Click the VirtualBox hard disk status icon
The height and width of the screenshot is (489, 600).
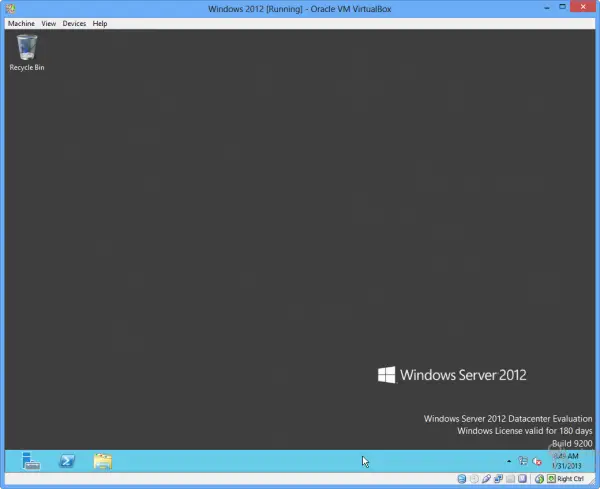[462, 479]
